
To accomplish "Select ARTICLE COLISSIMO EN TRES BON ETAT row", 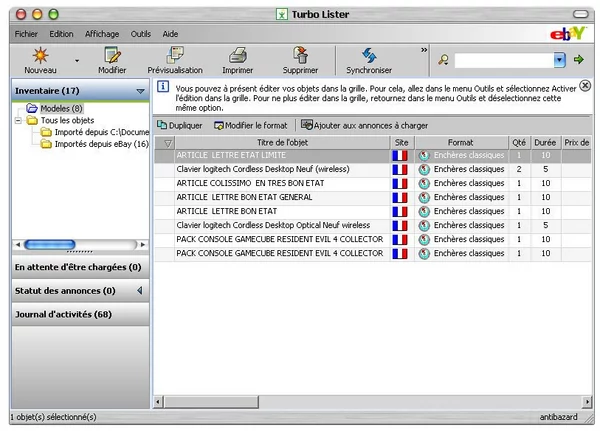I will 373,183.
